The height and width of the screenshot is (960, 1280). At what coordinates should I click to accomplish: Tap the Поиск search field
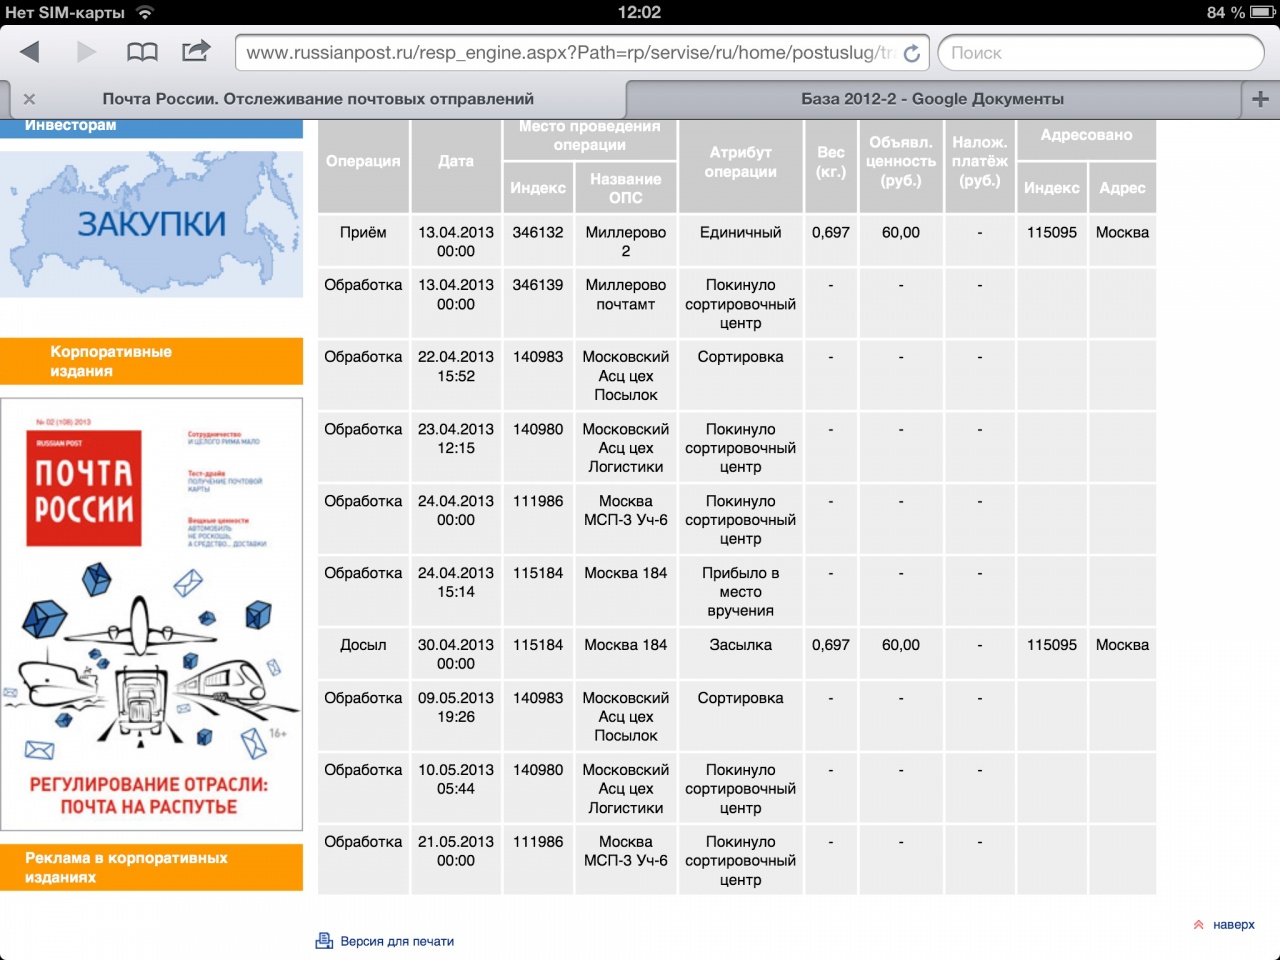(1100, 53)
